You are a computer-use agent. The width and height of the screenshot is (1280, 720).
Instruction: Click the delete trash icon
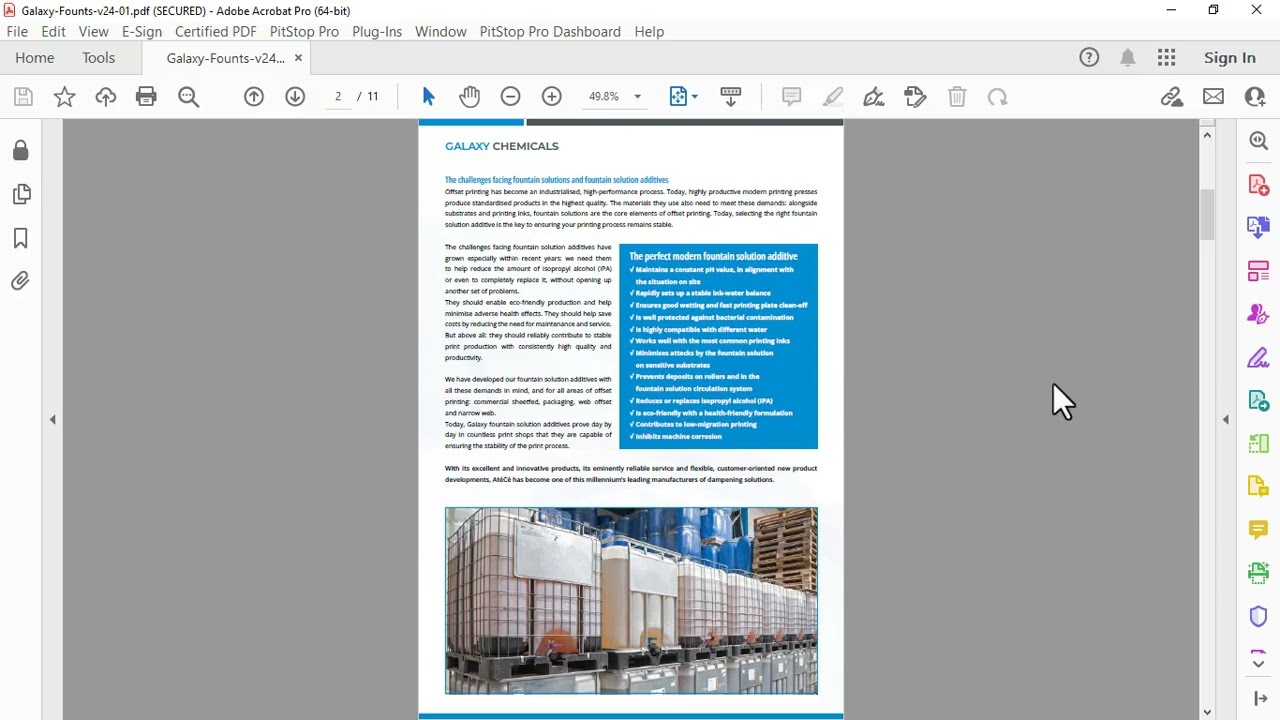pos(957,97)
